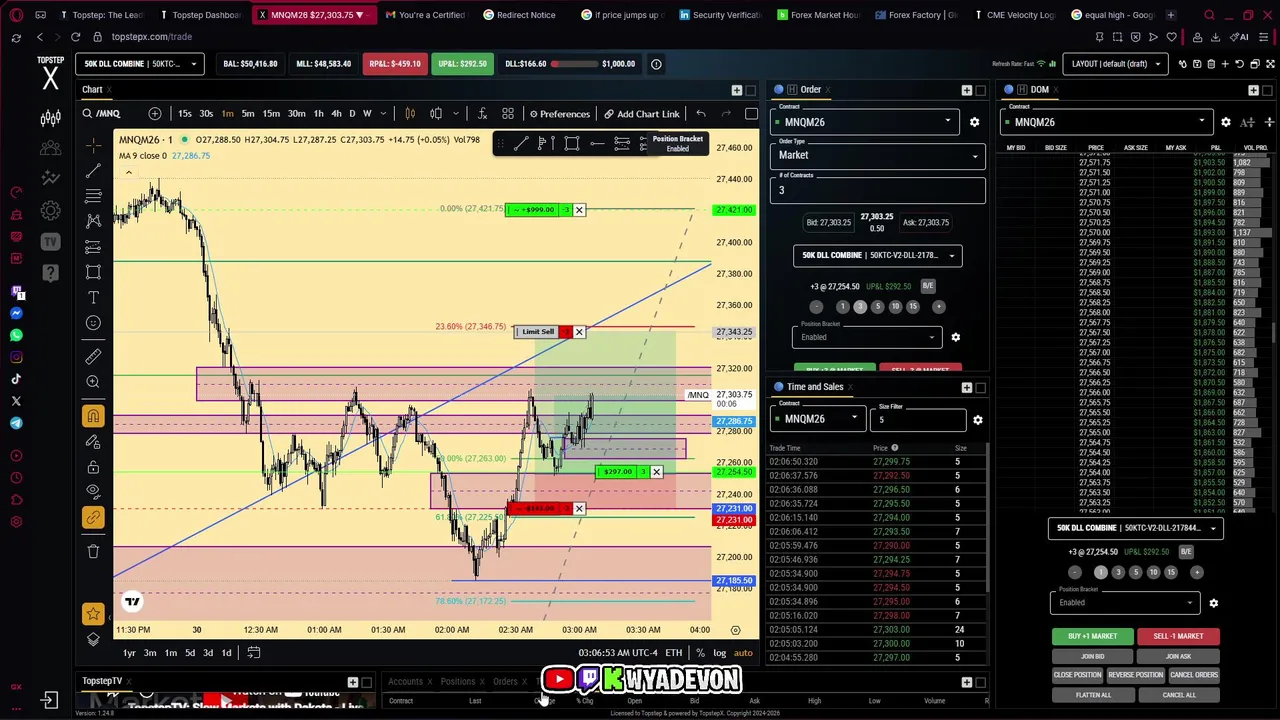This screenshot has width=1280, height=720.
Task: Cancel the Limit Sell order X
Action: pos(579,332)
